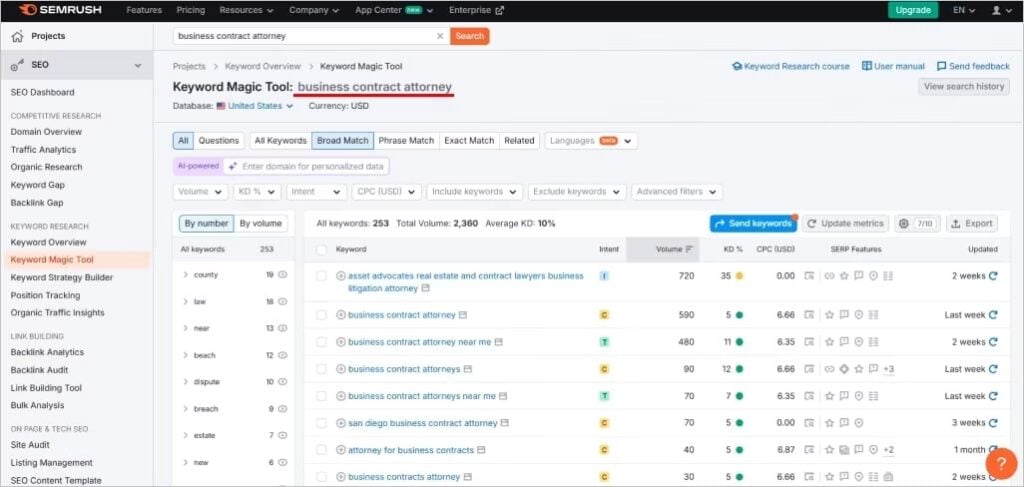1024x487 pixels.
Task: Select the Phrase Match tab
Action: tap(406, 140)
